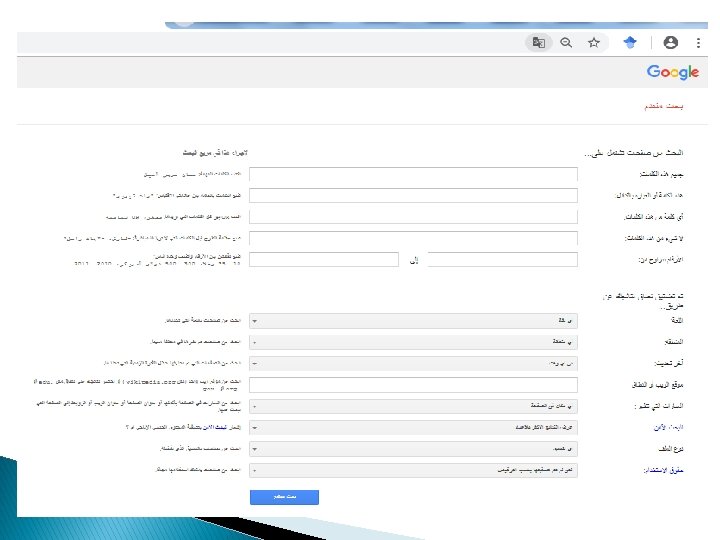Click the numbers range ending value field
This screenshot has width=720, height=540.
(324, 259)
